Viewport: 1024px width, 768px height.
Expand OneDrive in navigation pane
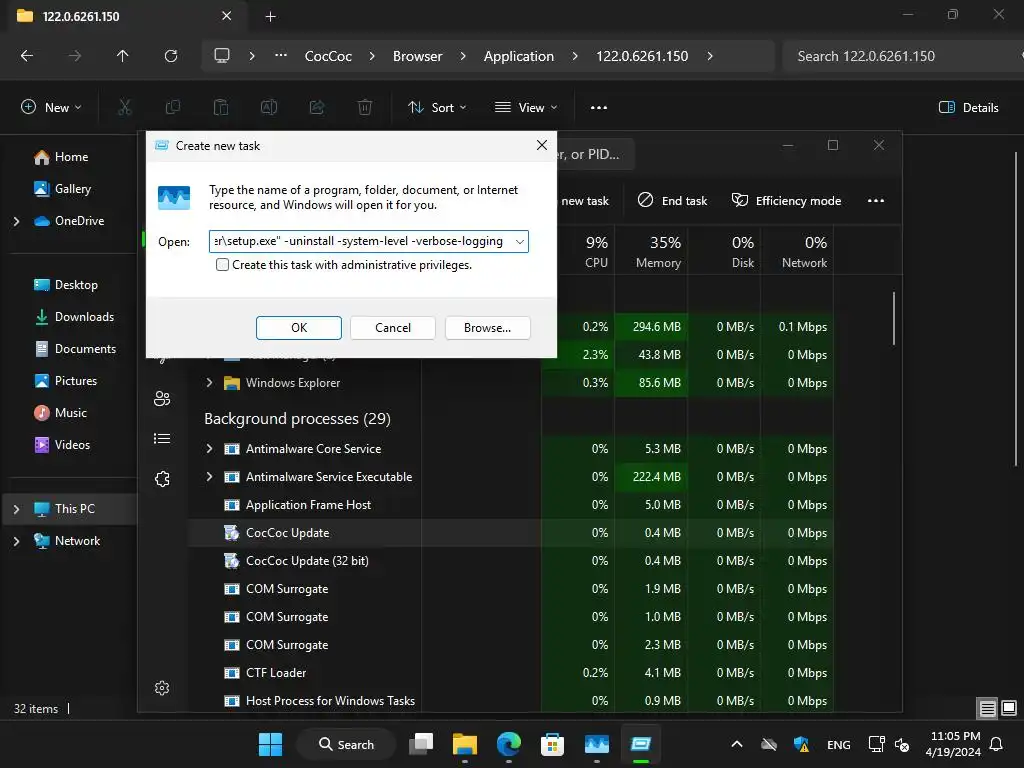(x=16, y=221)
